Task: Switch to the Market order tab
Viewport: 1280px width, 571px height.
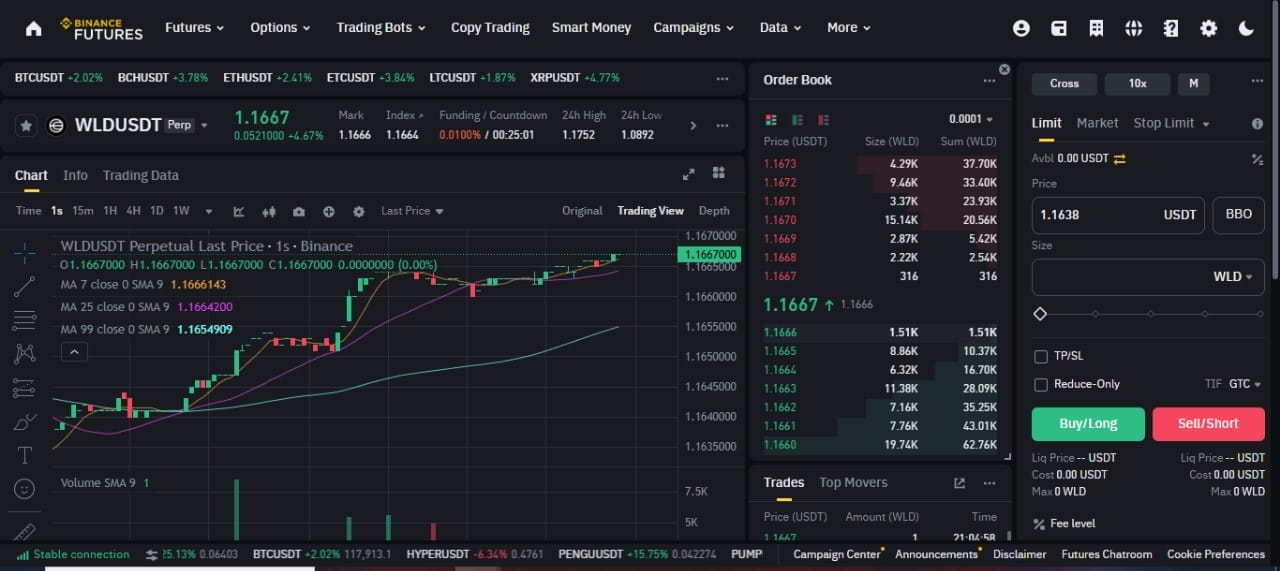Action: (1097, 123)
